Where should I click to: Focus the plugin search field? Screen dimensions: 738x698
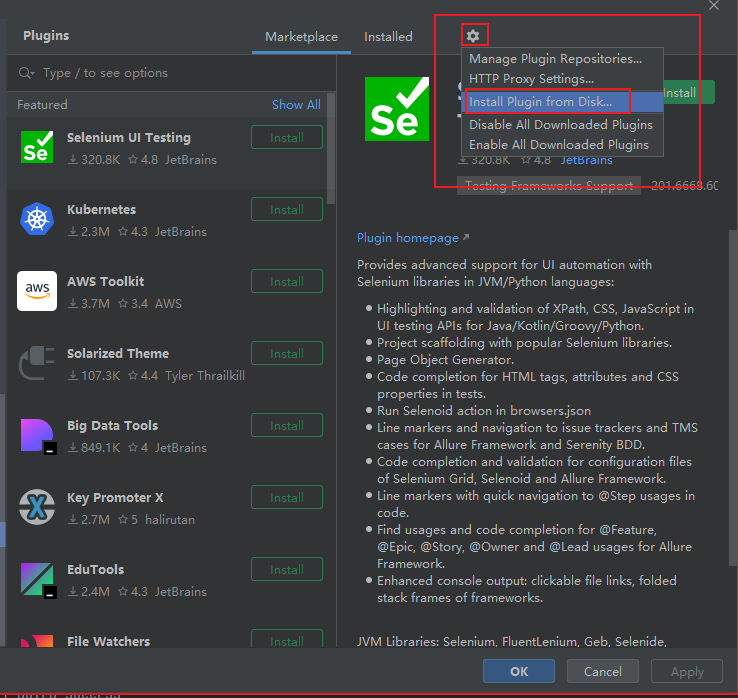(172, 73)
